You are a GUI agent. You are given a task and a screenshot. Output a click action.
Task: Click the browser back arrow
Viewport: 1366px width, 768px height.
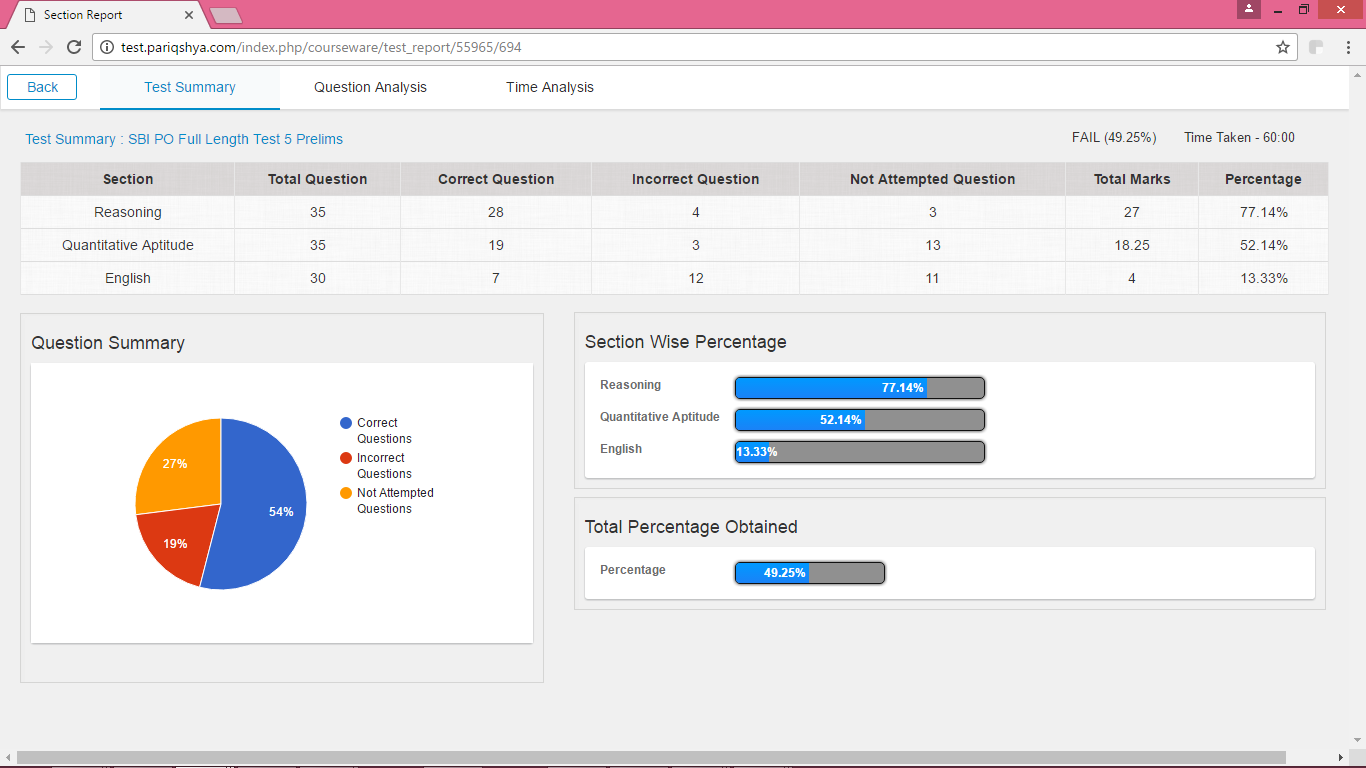tap(18, 47)
